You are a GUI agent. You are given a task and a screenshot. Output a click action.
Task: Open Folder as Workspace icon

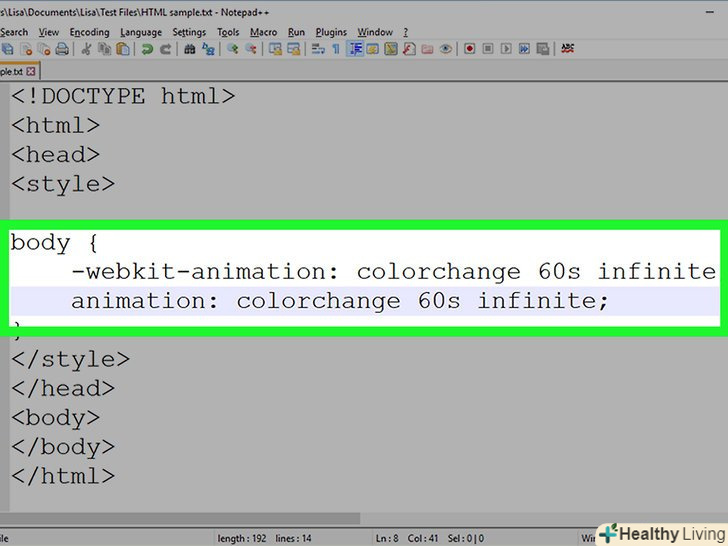[x=427, y=49]
